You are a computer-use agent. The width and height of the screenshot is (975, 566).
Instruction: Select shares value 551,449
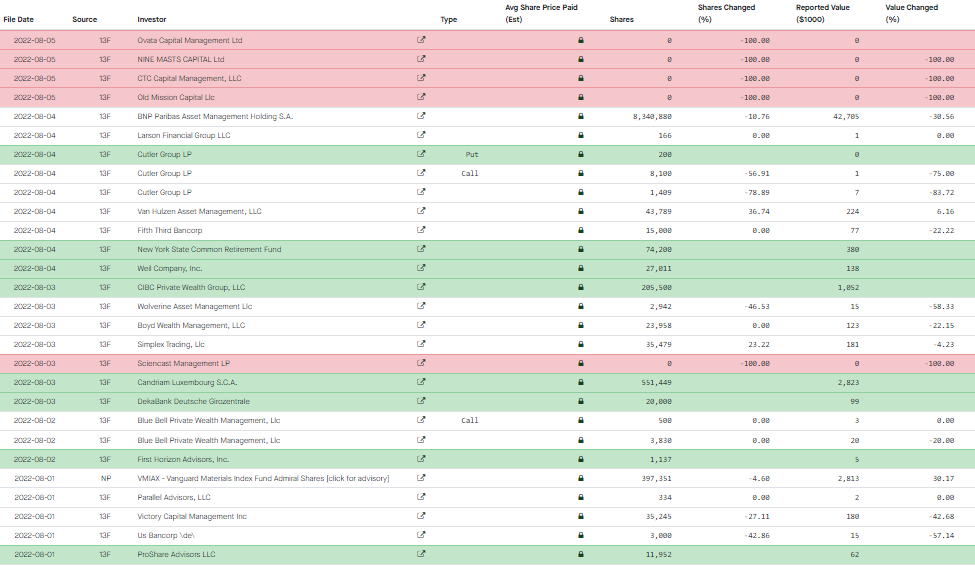(657, 383)
